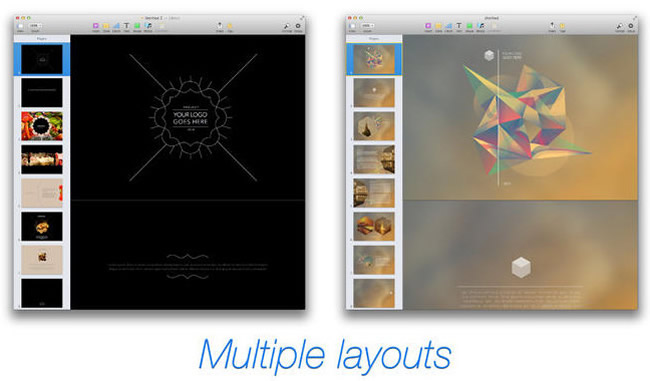The image size is (650, 381).
Task: Click the Tips icon in the black-document window
Action: [x=230, y=26]
